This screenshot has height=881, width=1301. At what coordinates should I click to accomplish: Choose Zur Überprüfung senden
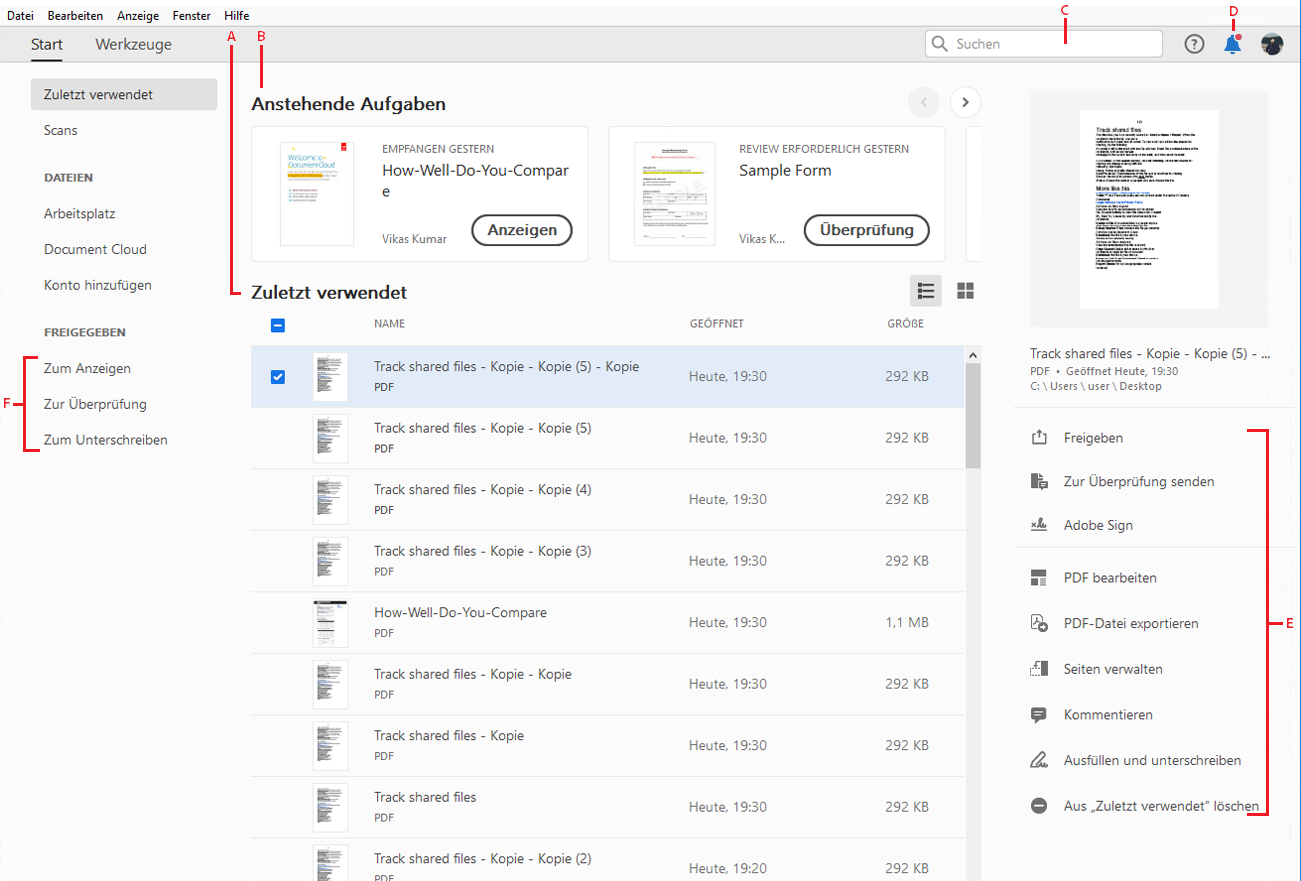point(1139,481)
